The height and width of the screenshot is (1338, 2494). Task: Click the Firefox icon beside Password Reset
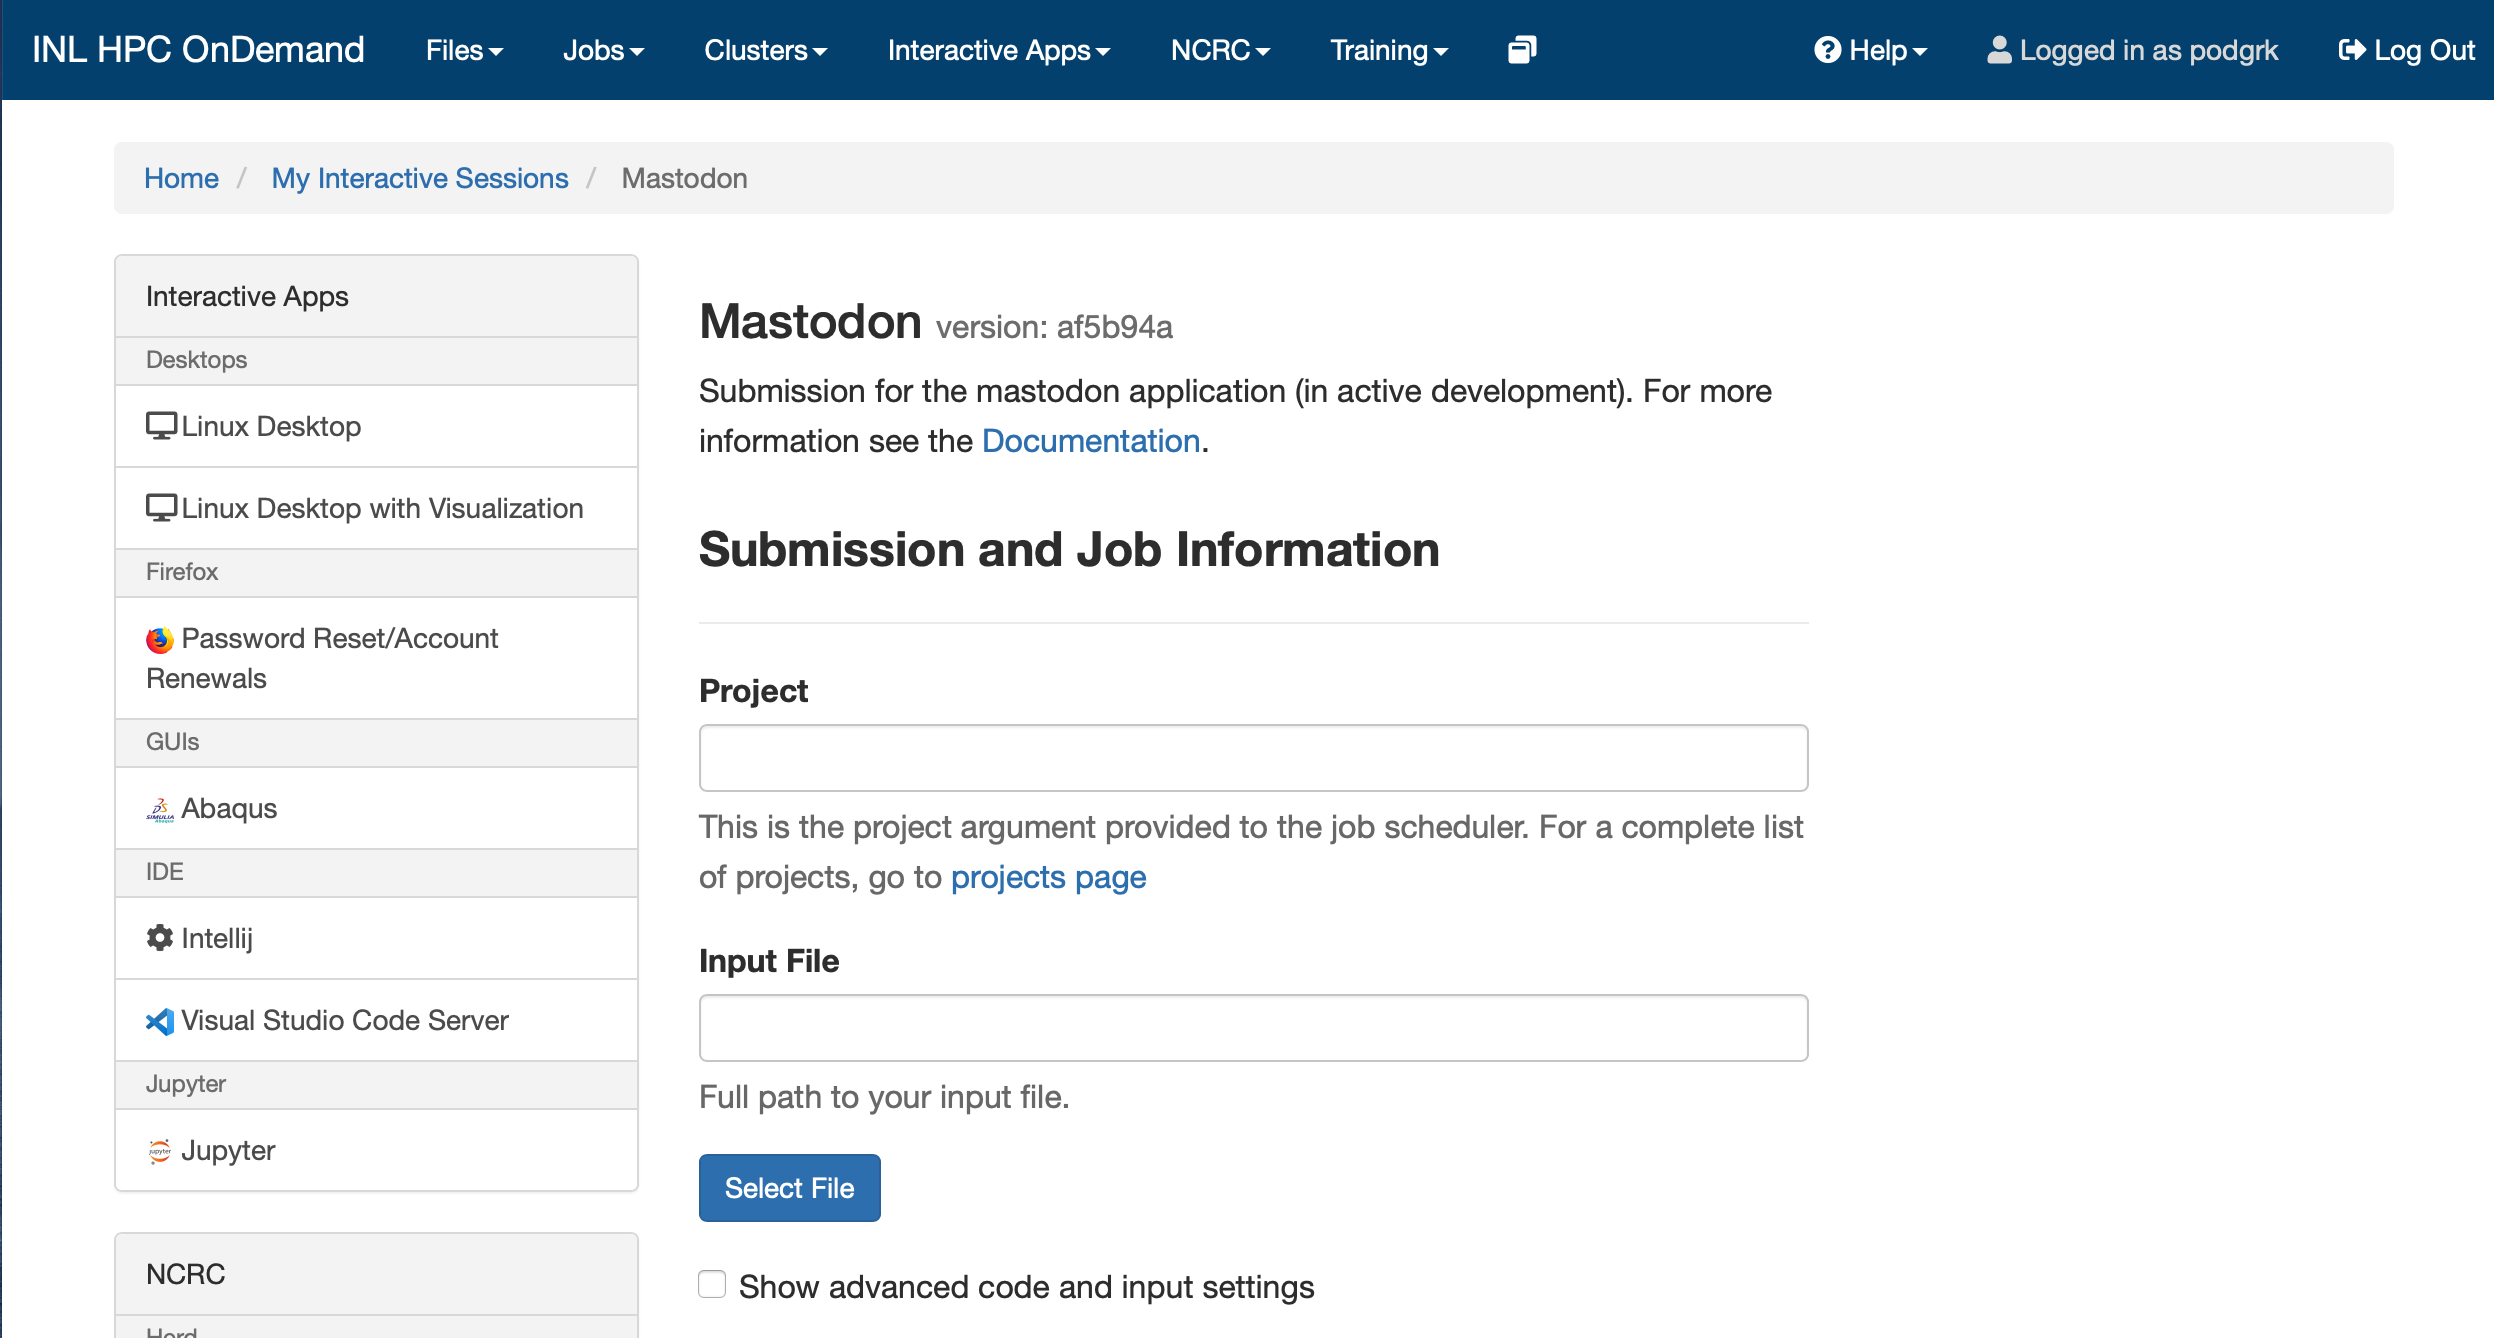pos(160,639)
